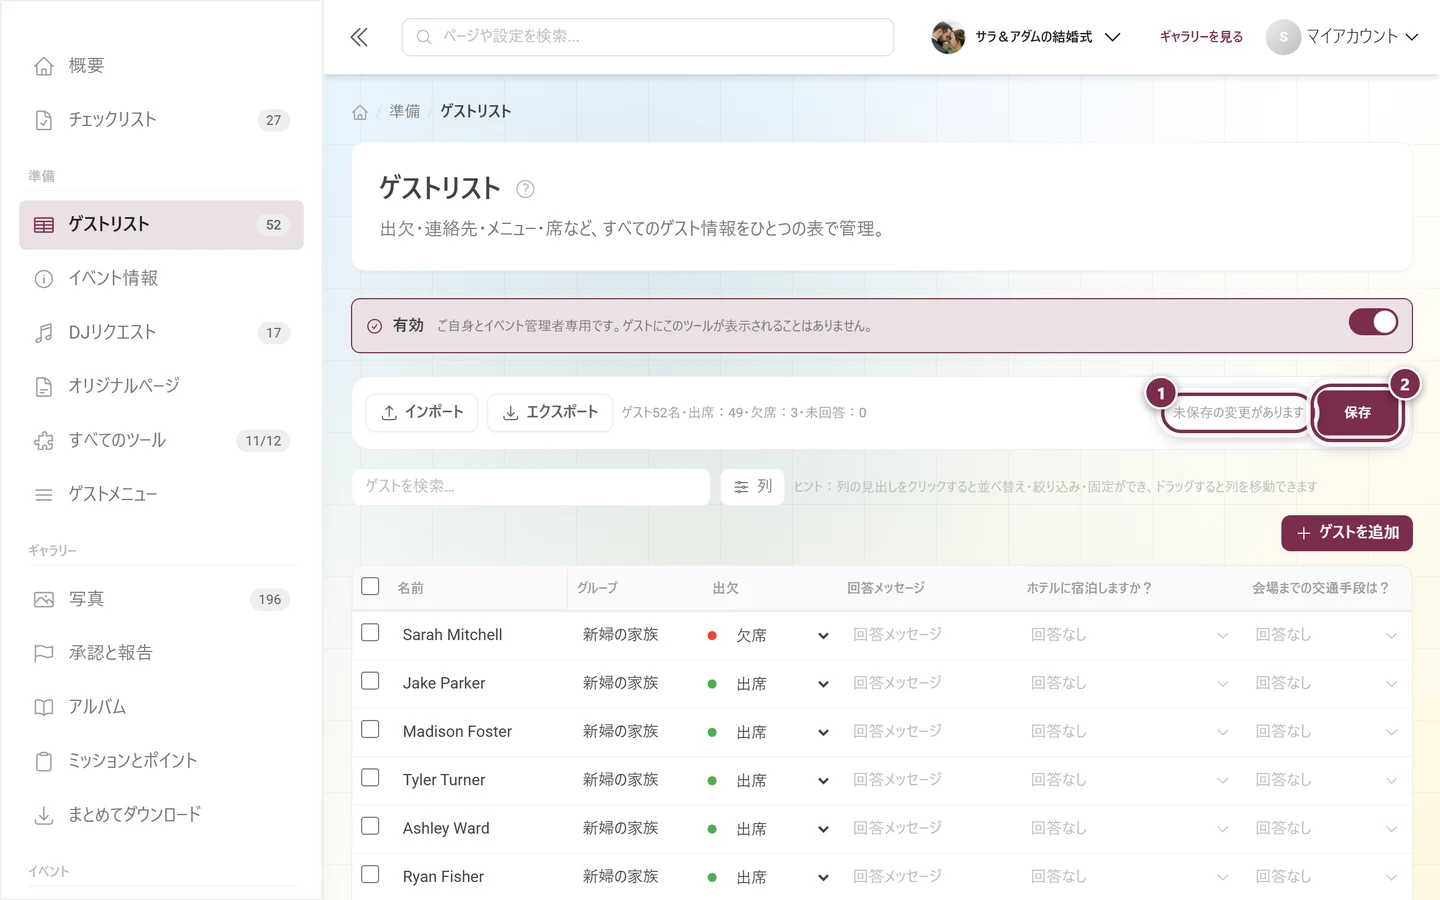This screenshot has height=900, width=1440.
Task: Toggle the 有効 switch off
Action: (x=1373, y=322)
